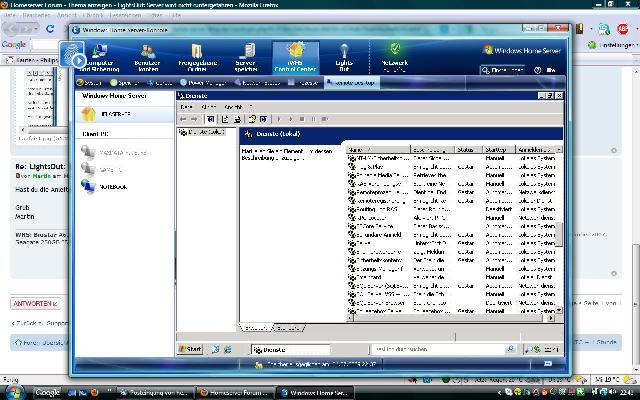Switch to Homeserver Forum taskbar button
Screen dimensions: 640x400
coord(235,393)
